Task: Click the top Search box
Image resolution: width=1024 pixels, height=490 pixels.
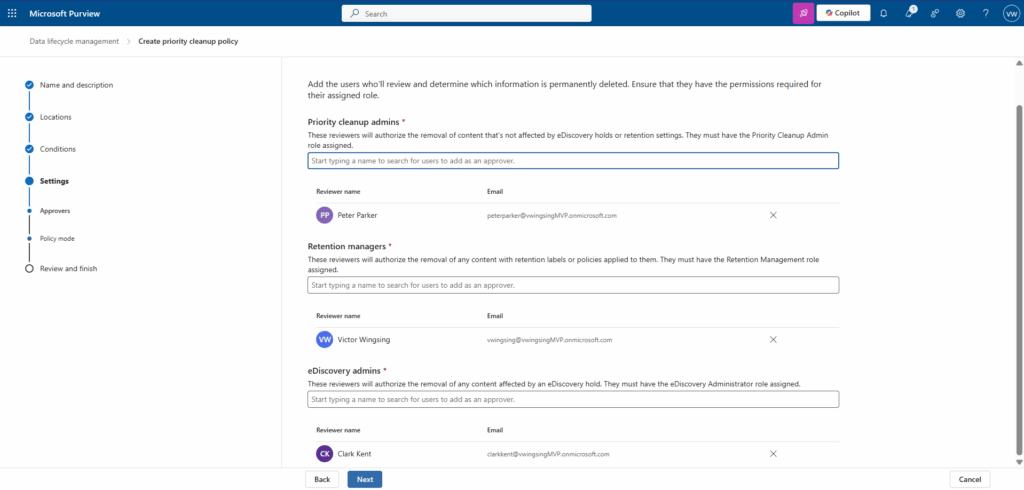Action: coord(466,13)
